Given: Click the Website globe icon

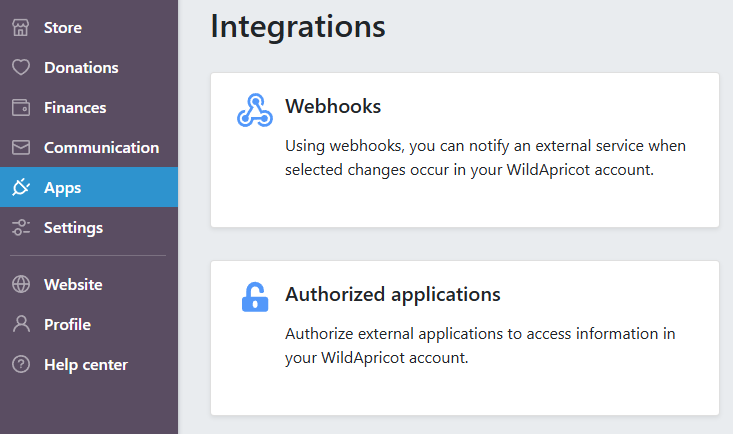Looking at the screenshot, I should pos(21,285).
